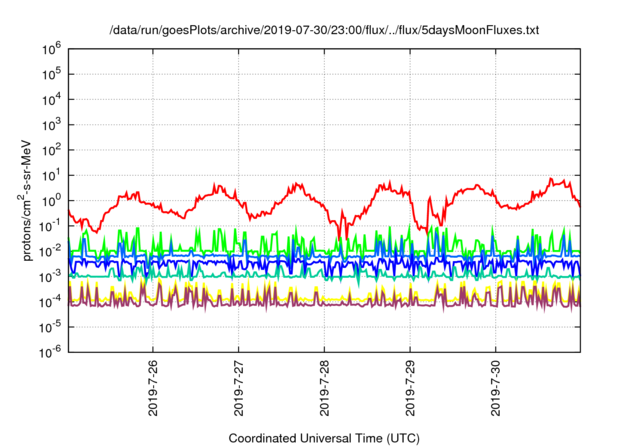This screenshot has width=640, height=448.
Task: Click the 10^-5 y-axis tick label
Action: [x=51, y=328]
